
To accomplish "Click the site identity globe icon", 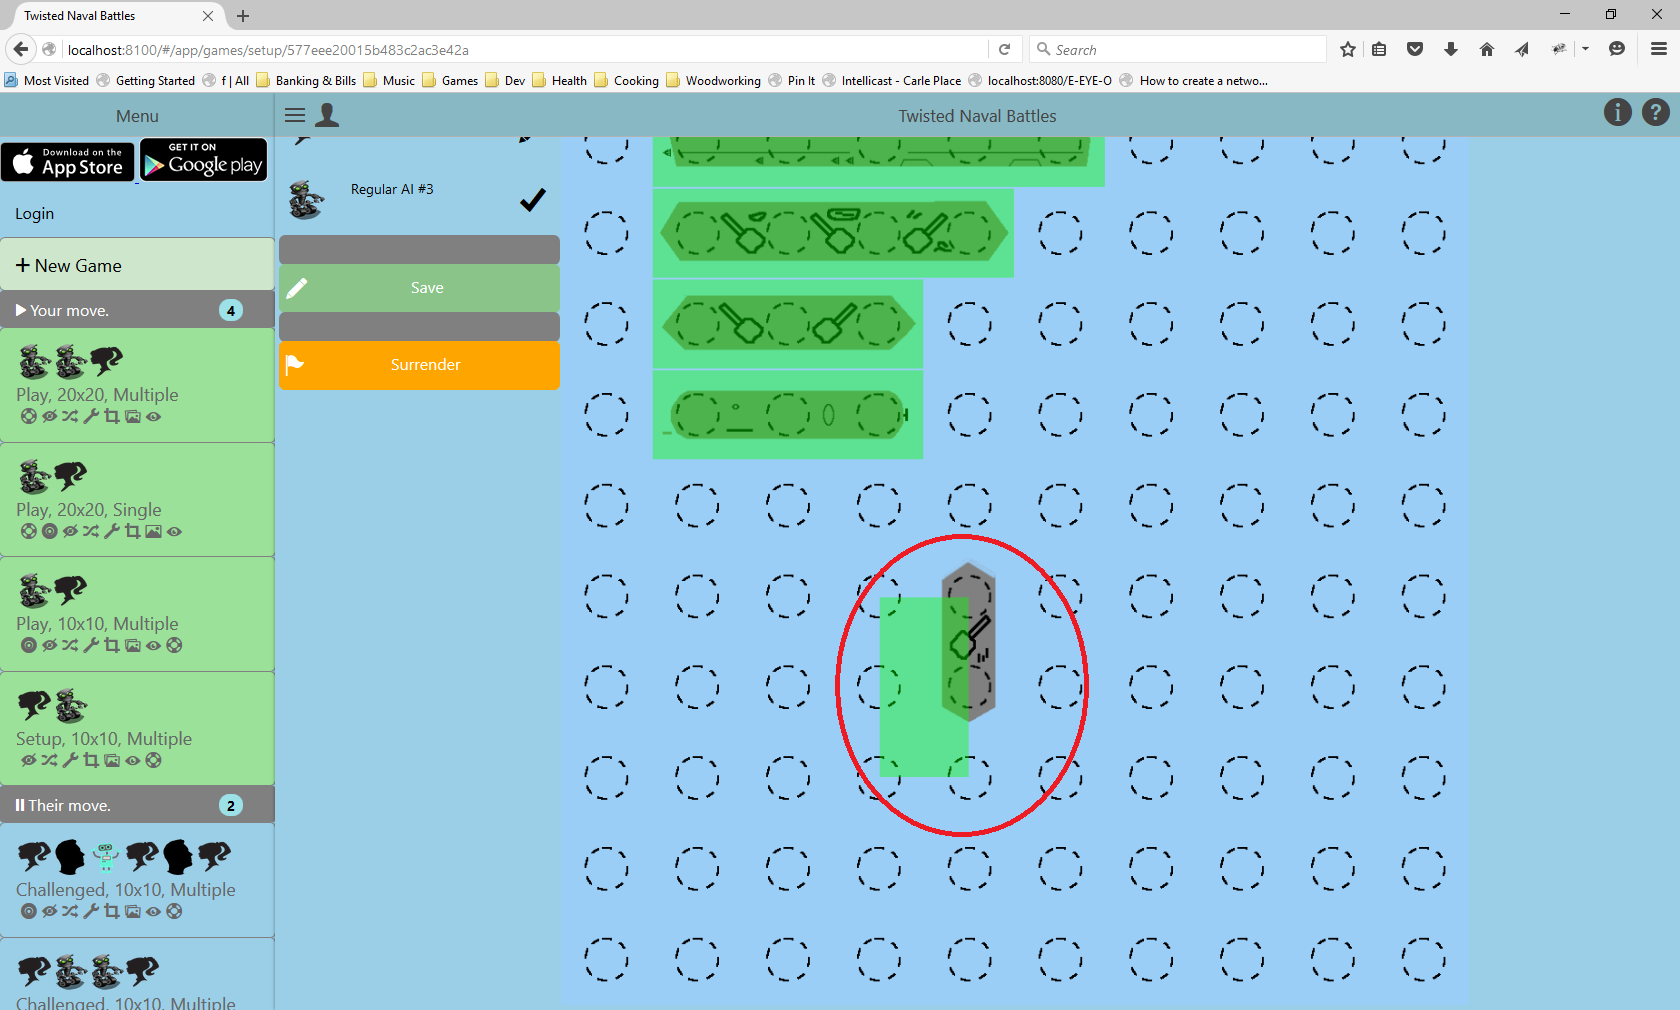I will click(x=48, y=49).
